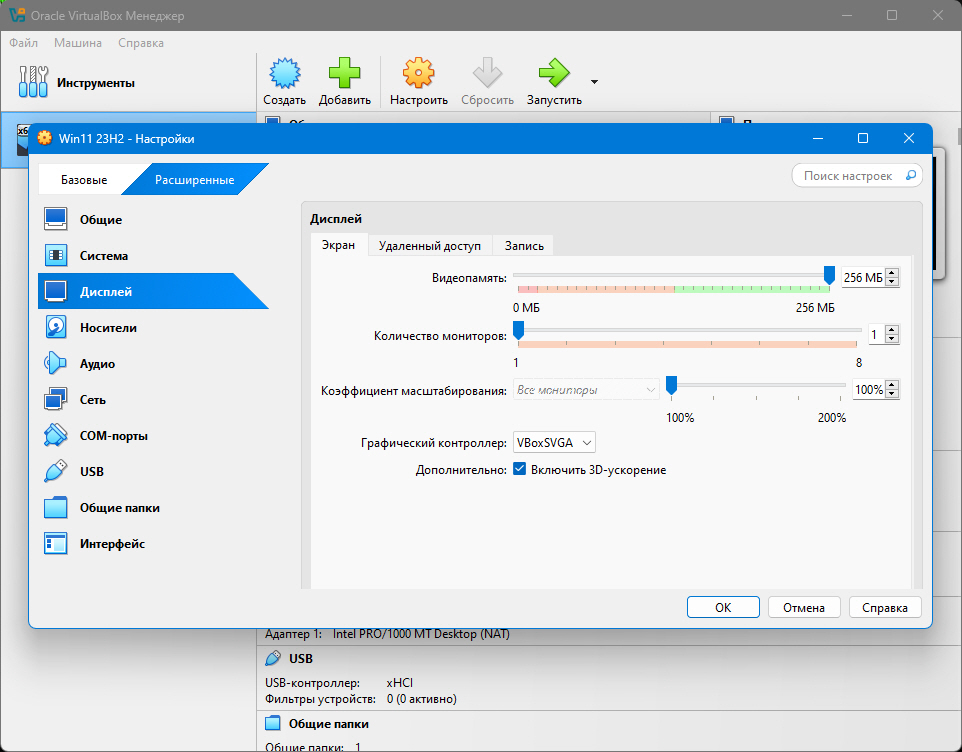Switch to the Расширенные settings mode tab

point(194,180)
